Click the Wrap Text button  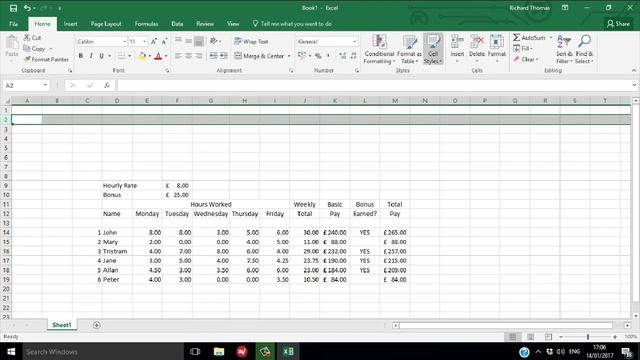coord(251,41)
